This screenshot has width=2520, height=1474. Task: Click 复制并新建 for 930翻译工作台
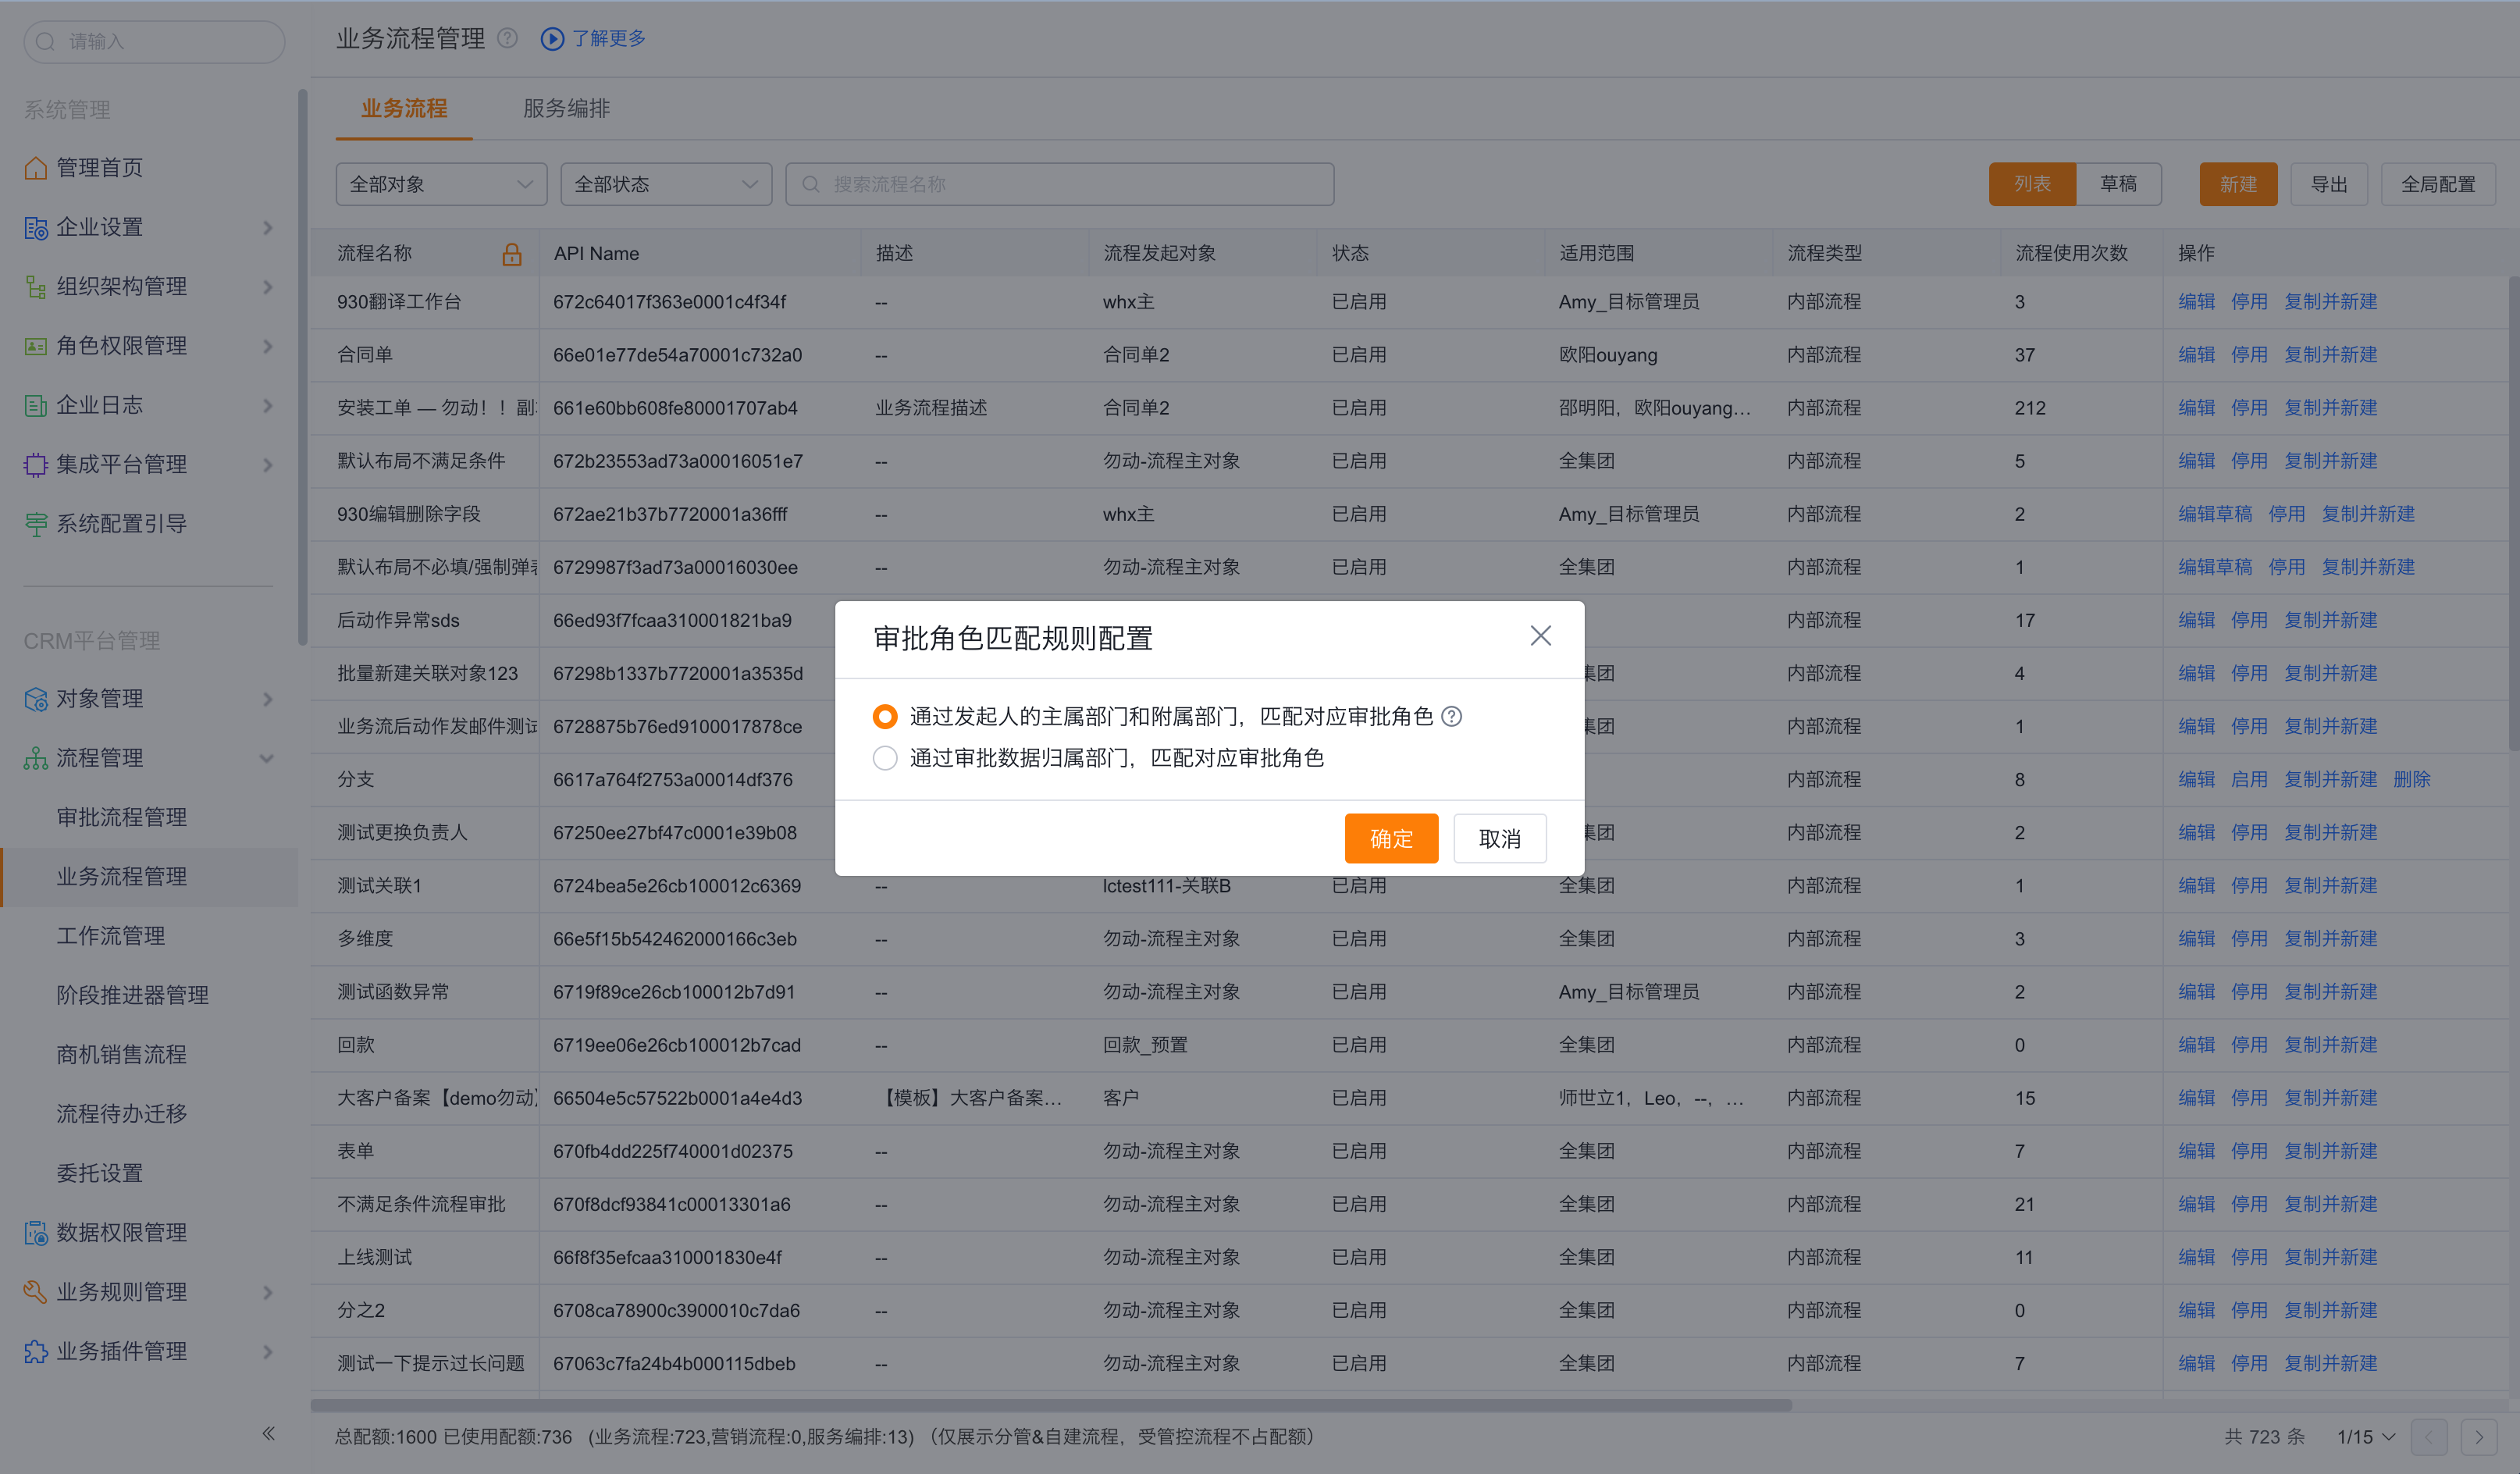click(x=2331, y=301)
